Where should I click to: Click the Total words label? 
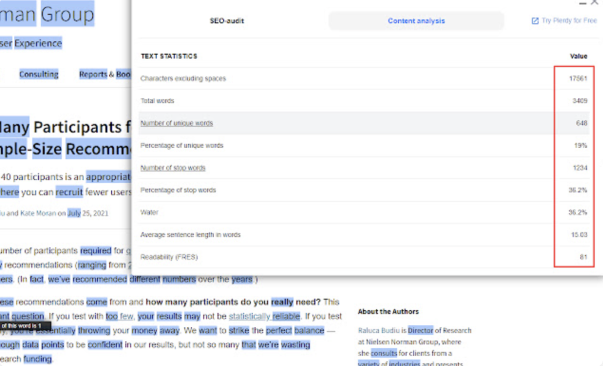[x=157, y=101]
